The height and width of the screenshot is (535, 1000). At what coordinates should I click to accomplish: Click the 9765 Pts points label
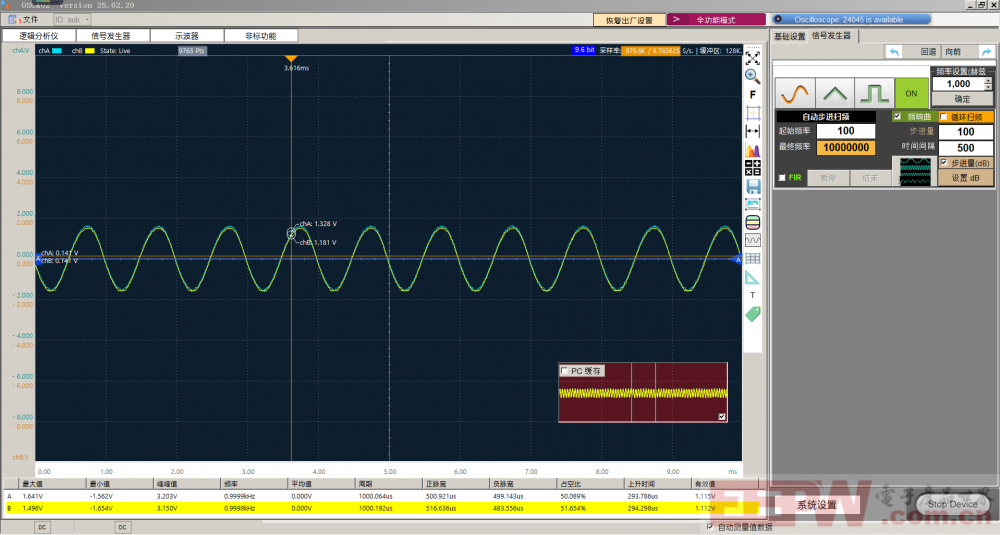point(191,51)
